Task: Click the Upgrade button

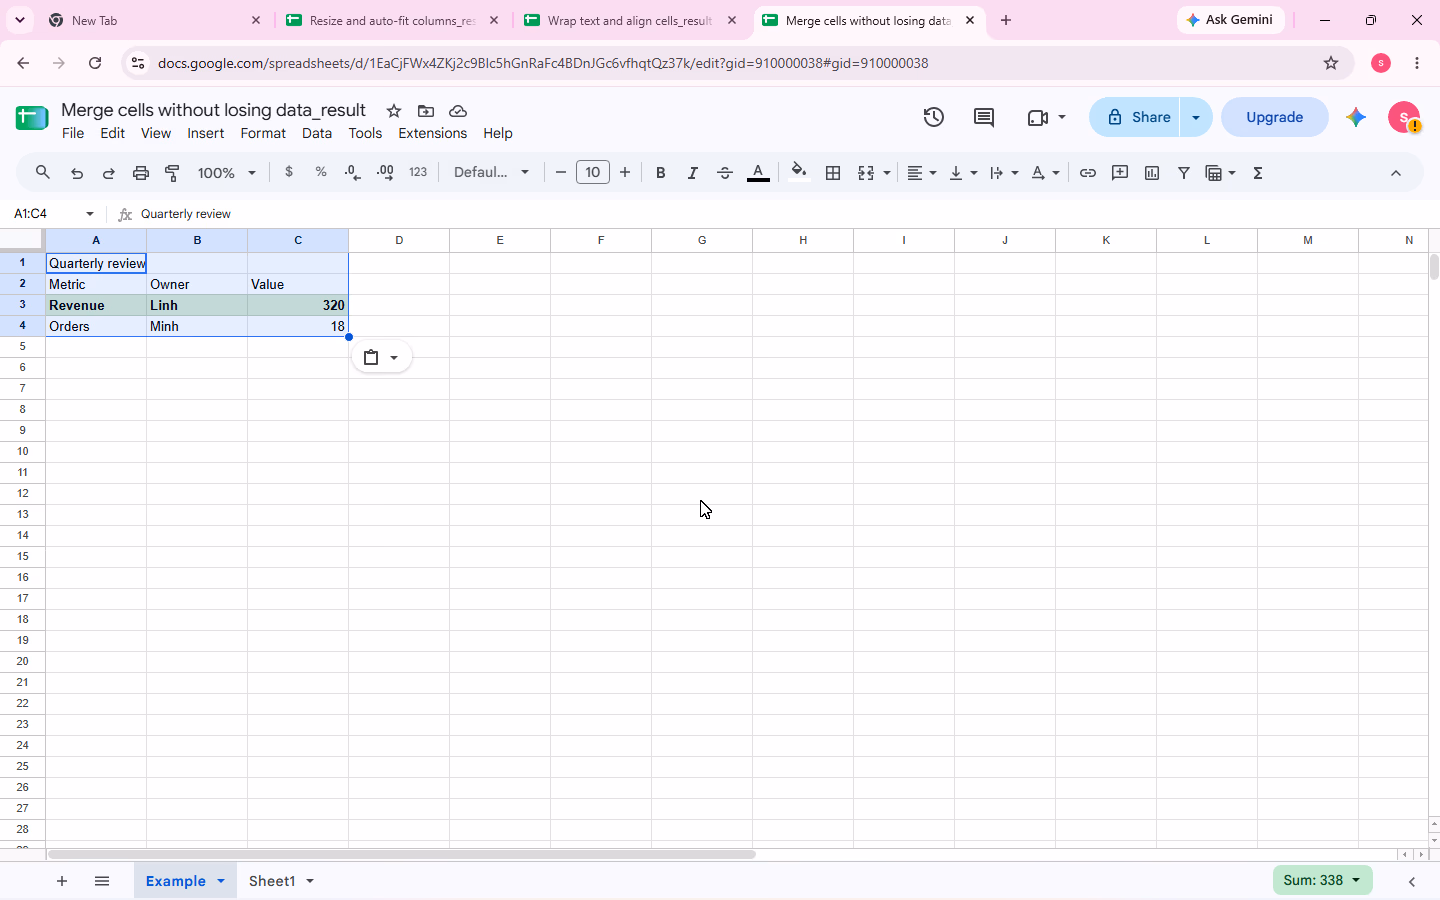Action: 1275,117
